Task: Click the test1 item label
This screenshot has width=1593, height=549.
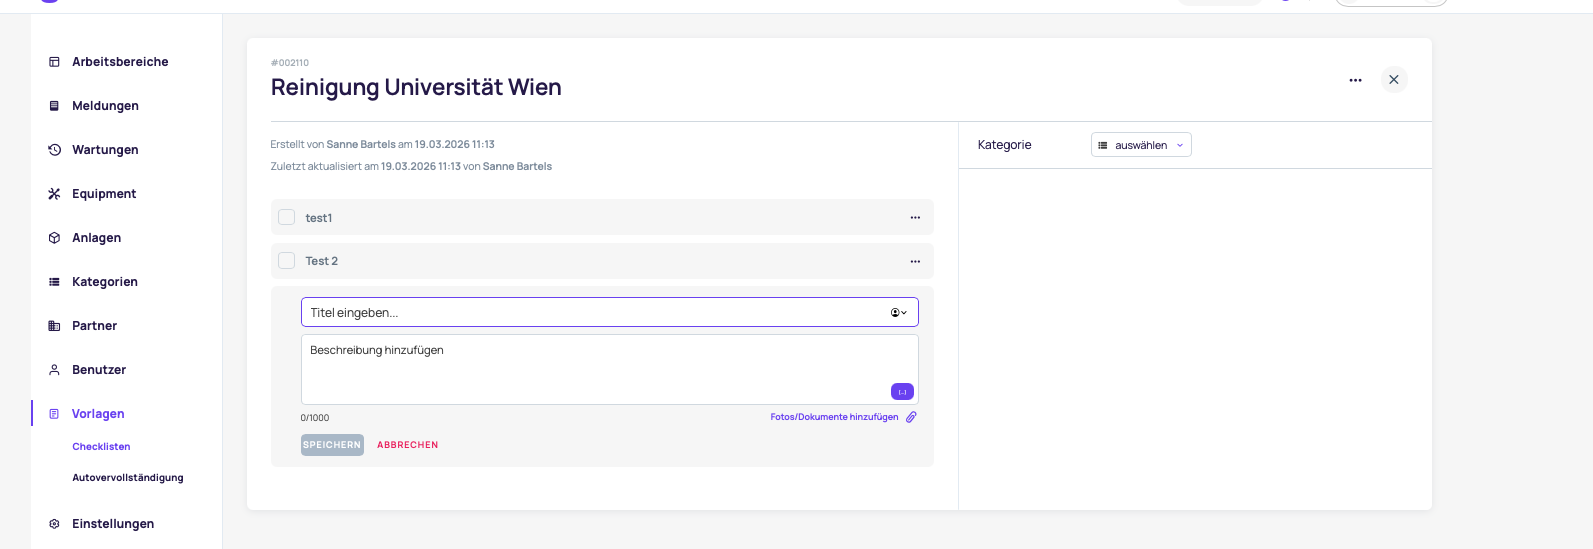Action: click(x=319, y=218)
